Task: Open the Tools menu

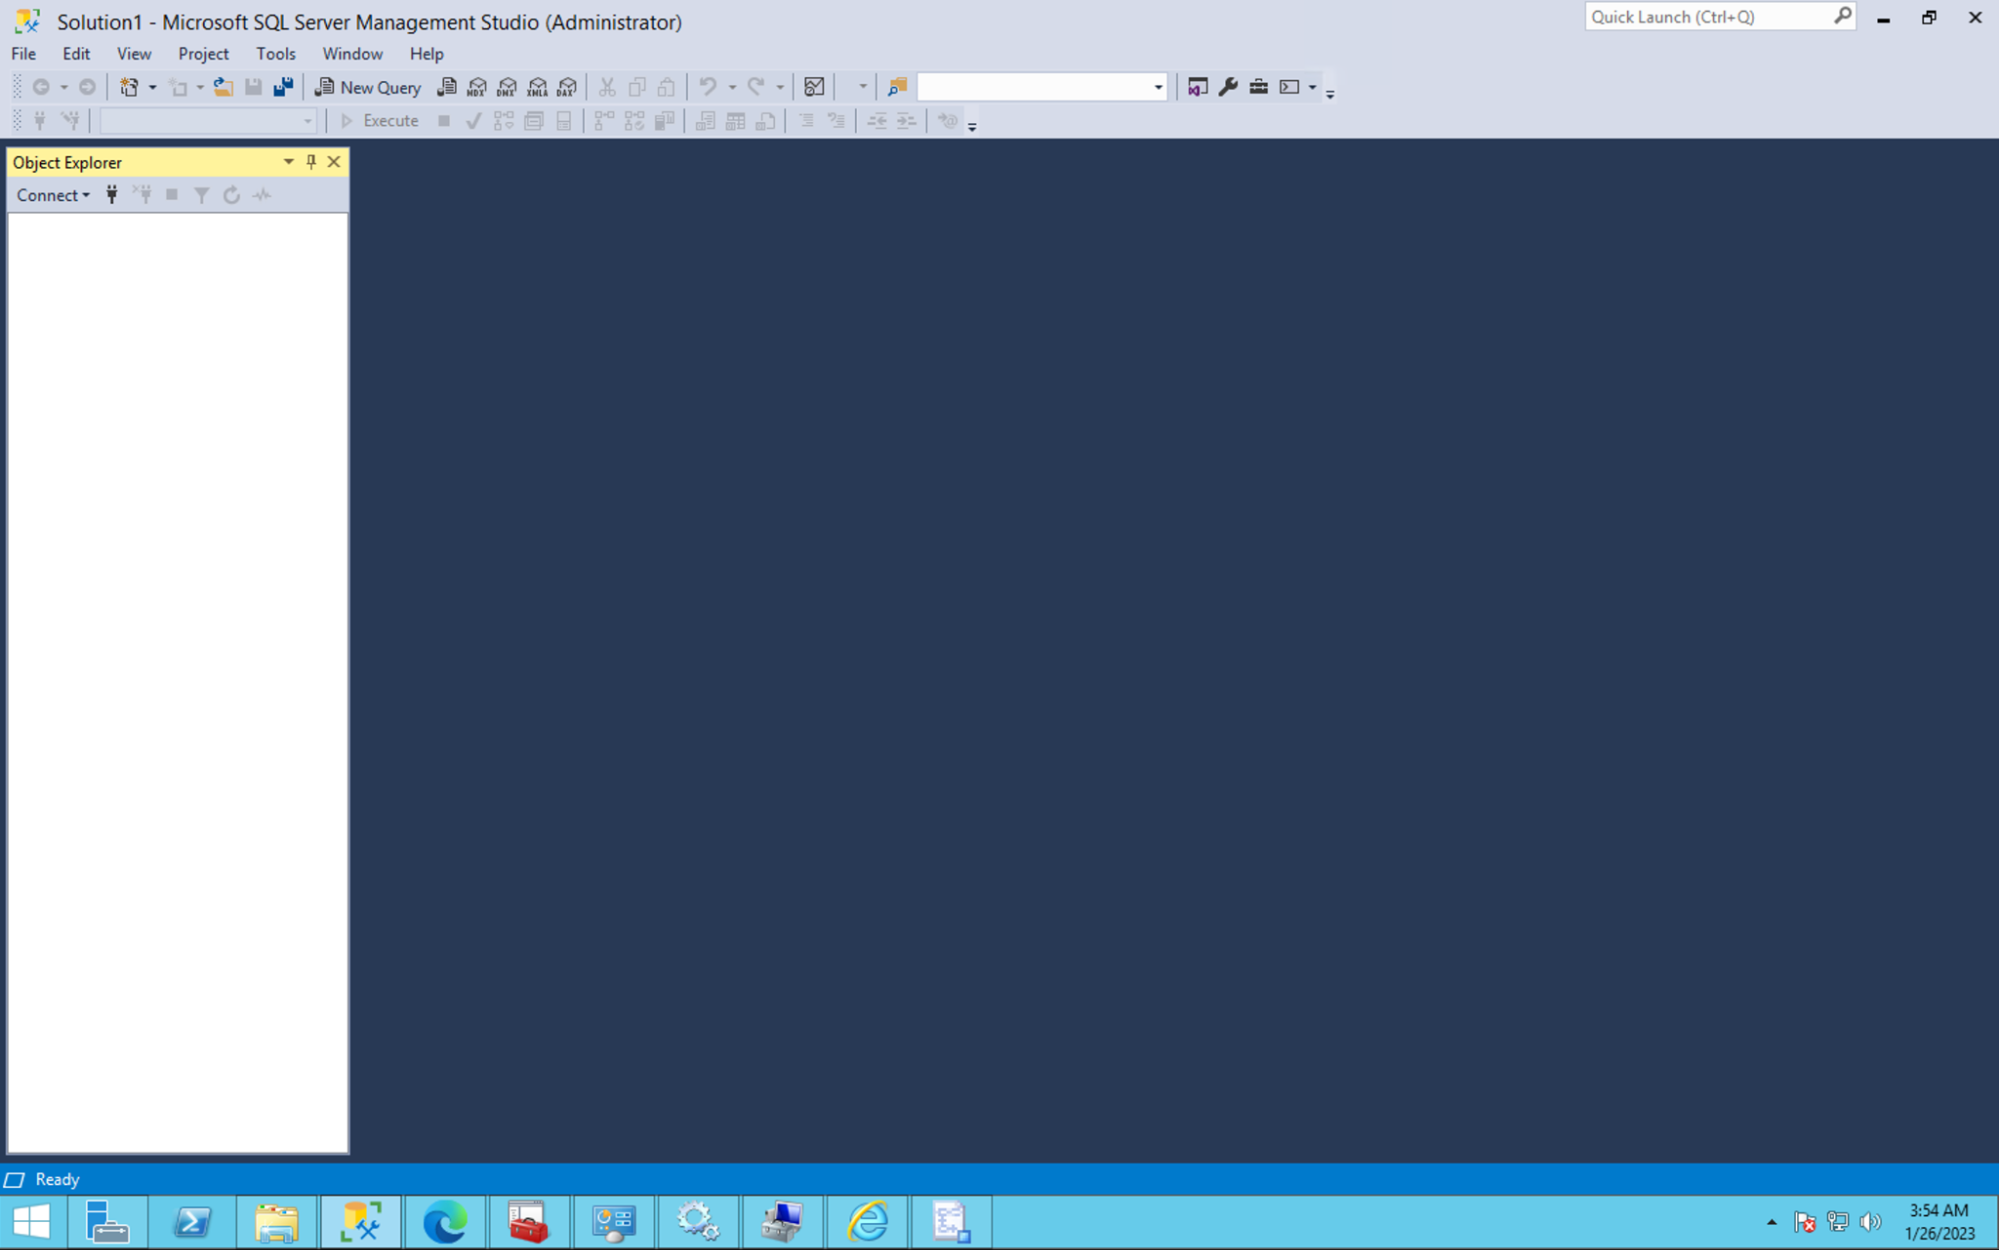Action: pos(276,54)
